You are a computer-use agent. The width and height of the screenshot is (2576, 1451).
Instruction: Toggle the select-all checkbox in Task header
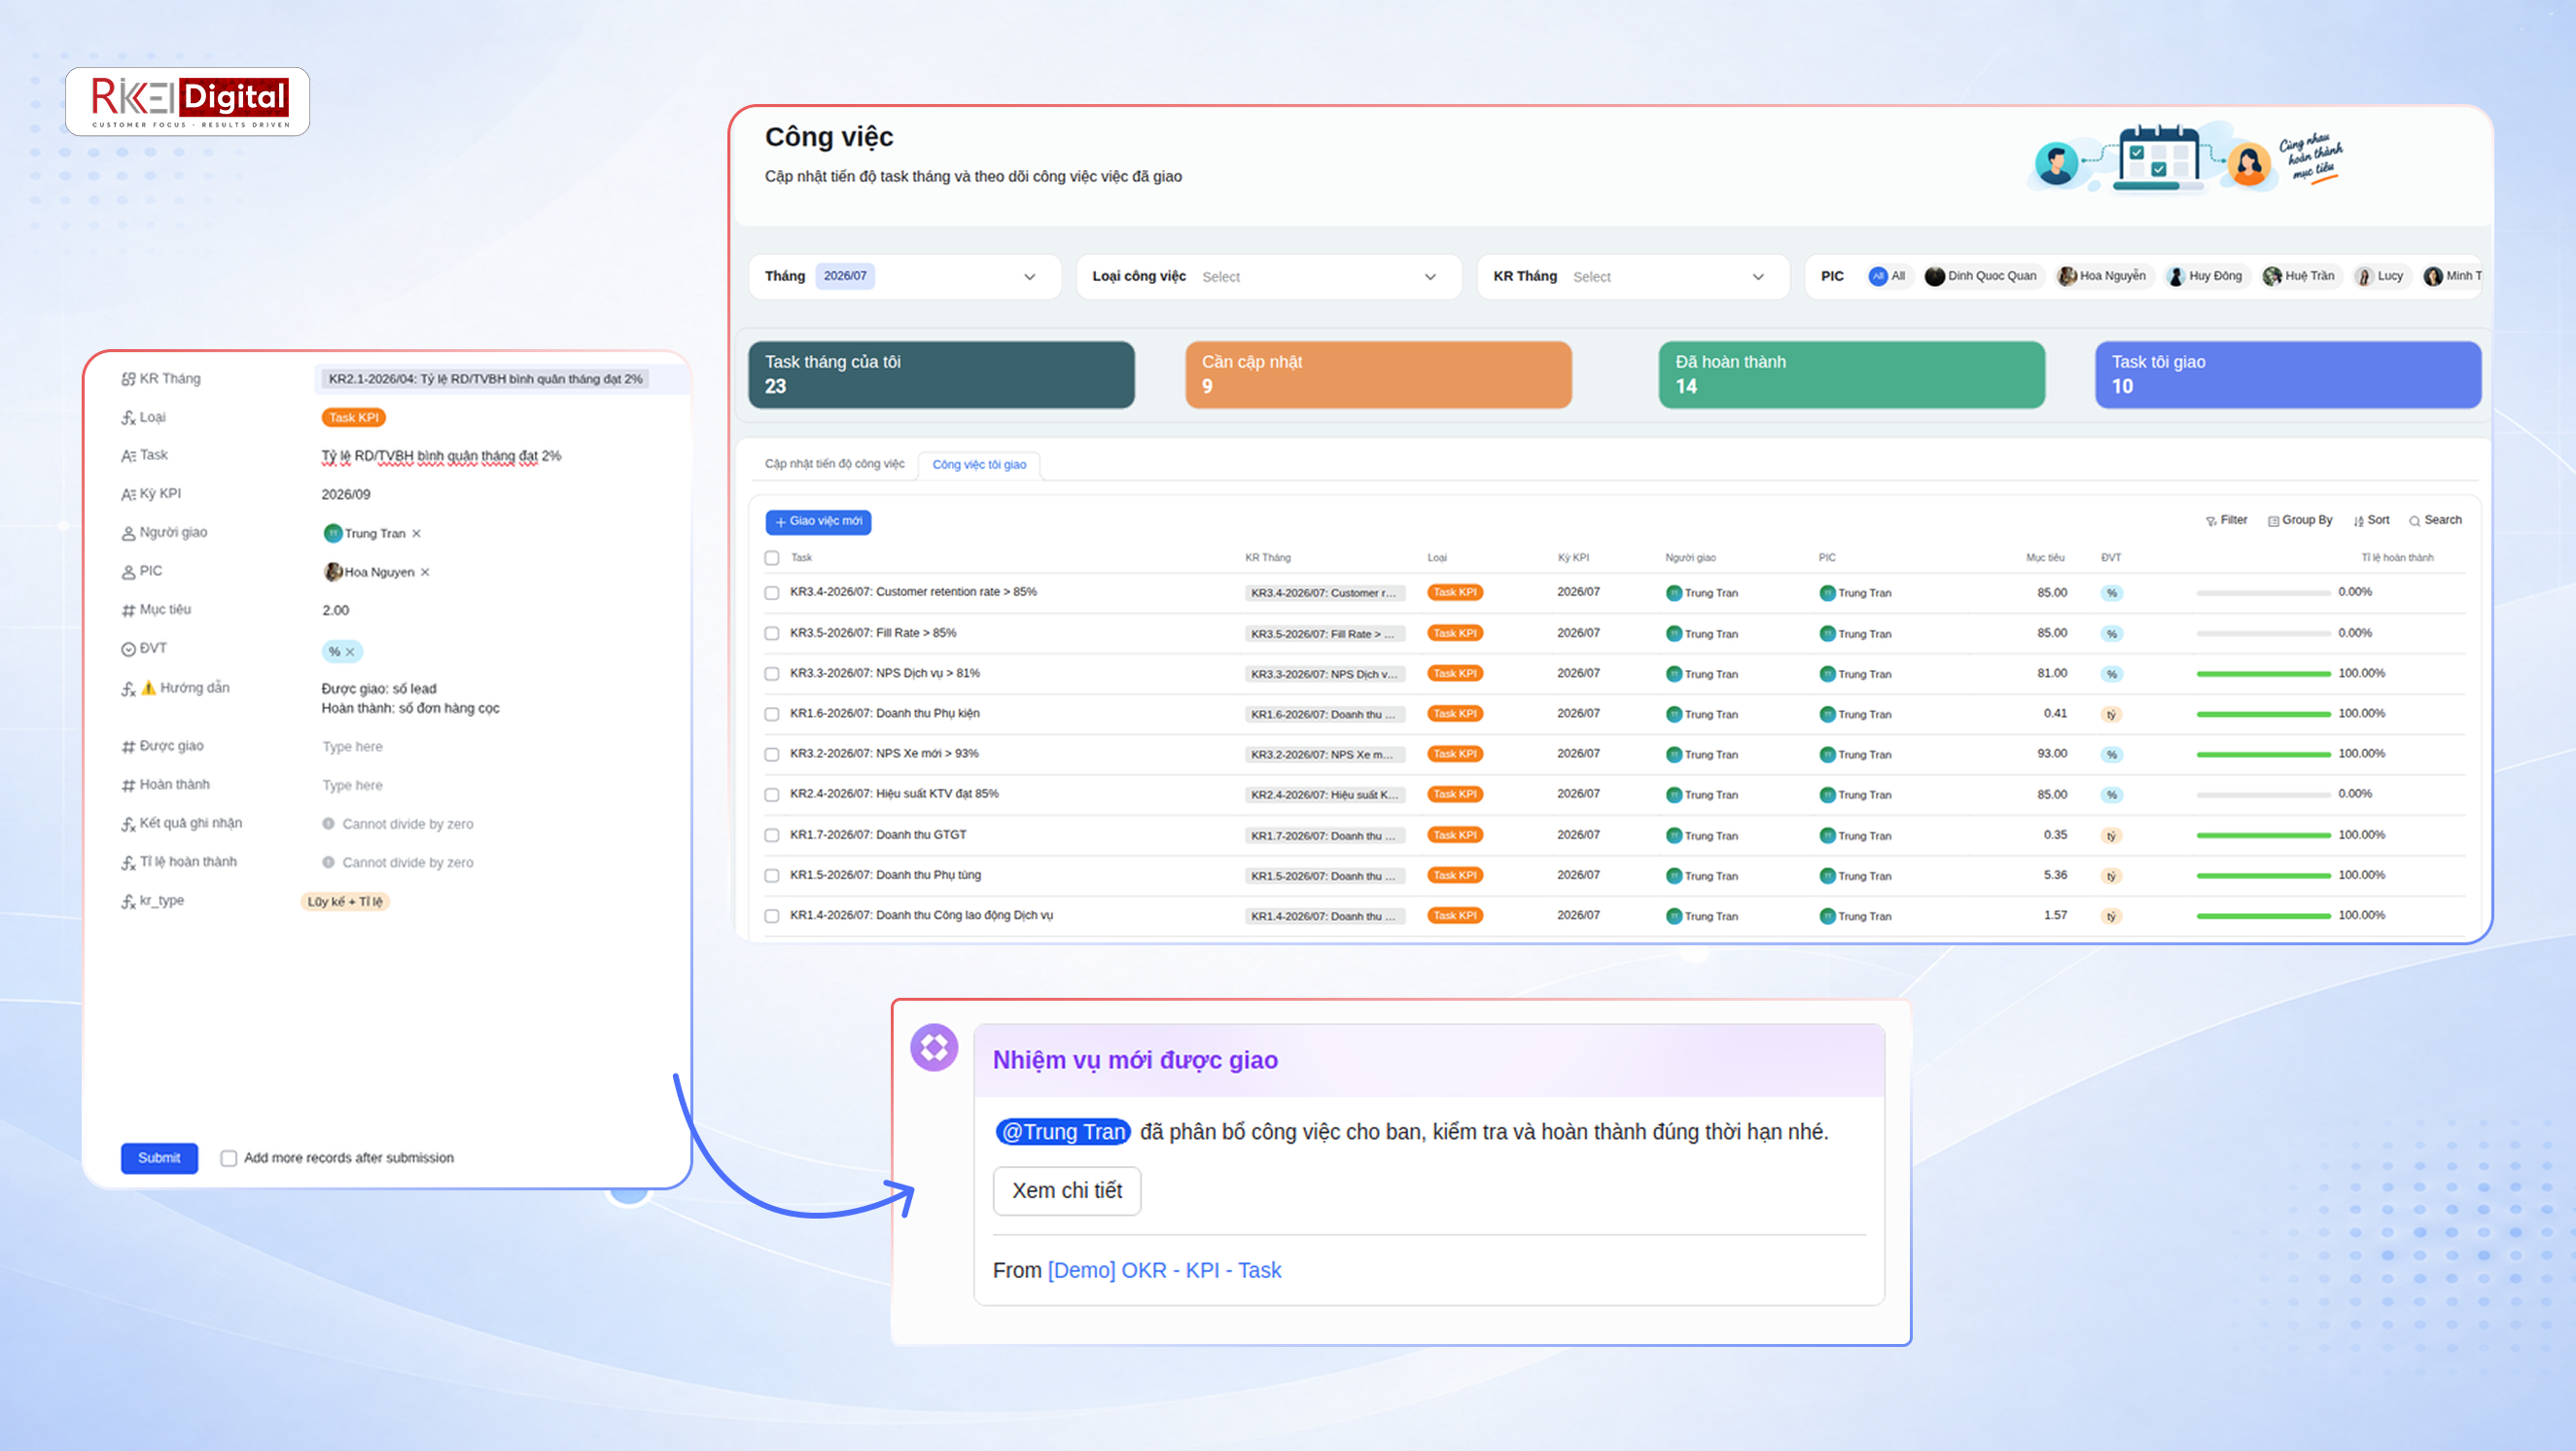[x=772, y=558]
